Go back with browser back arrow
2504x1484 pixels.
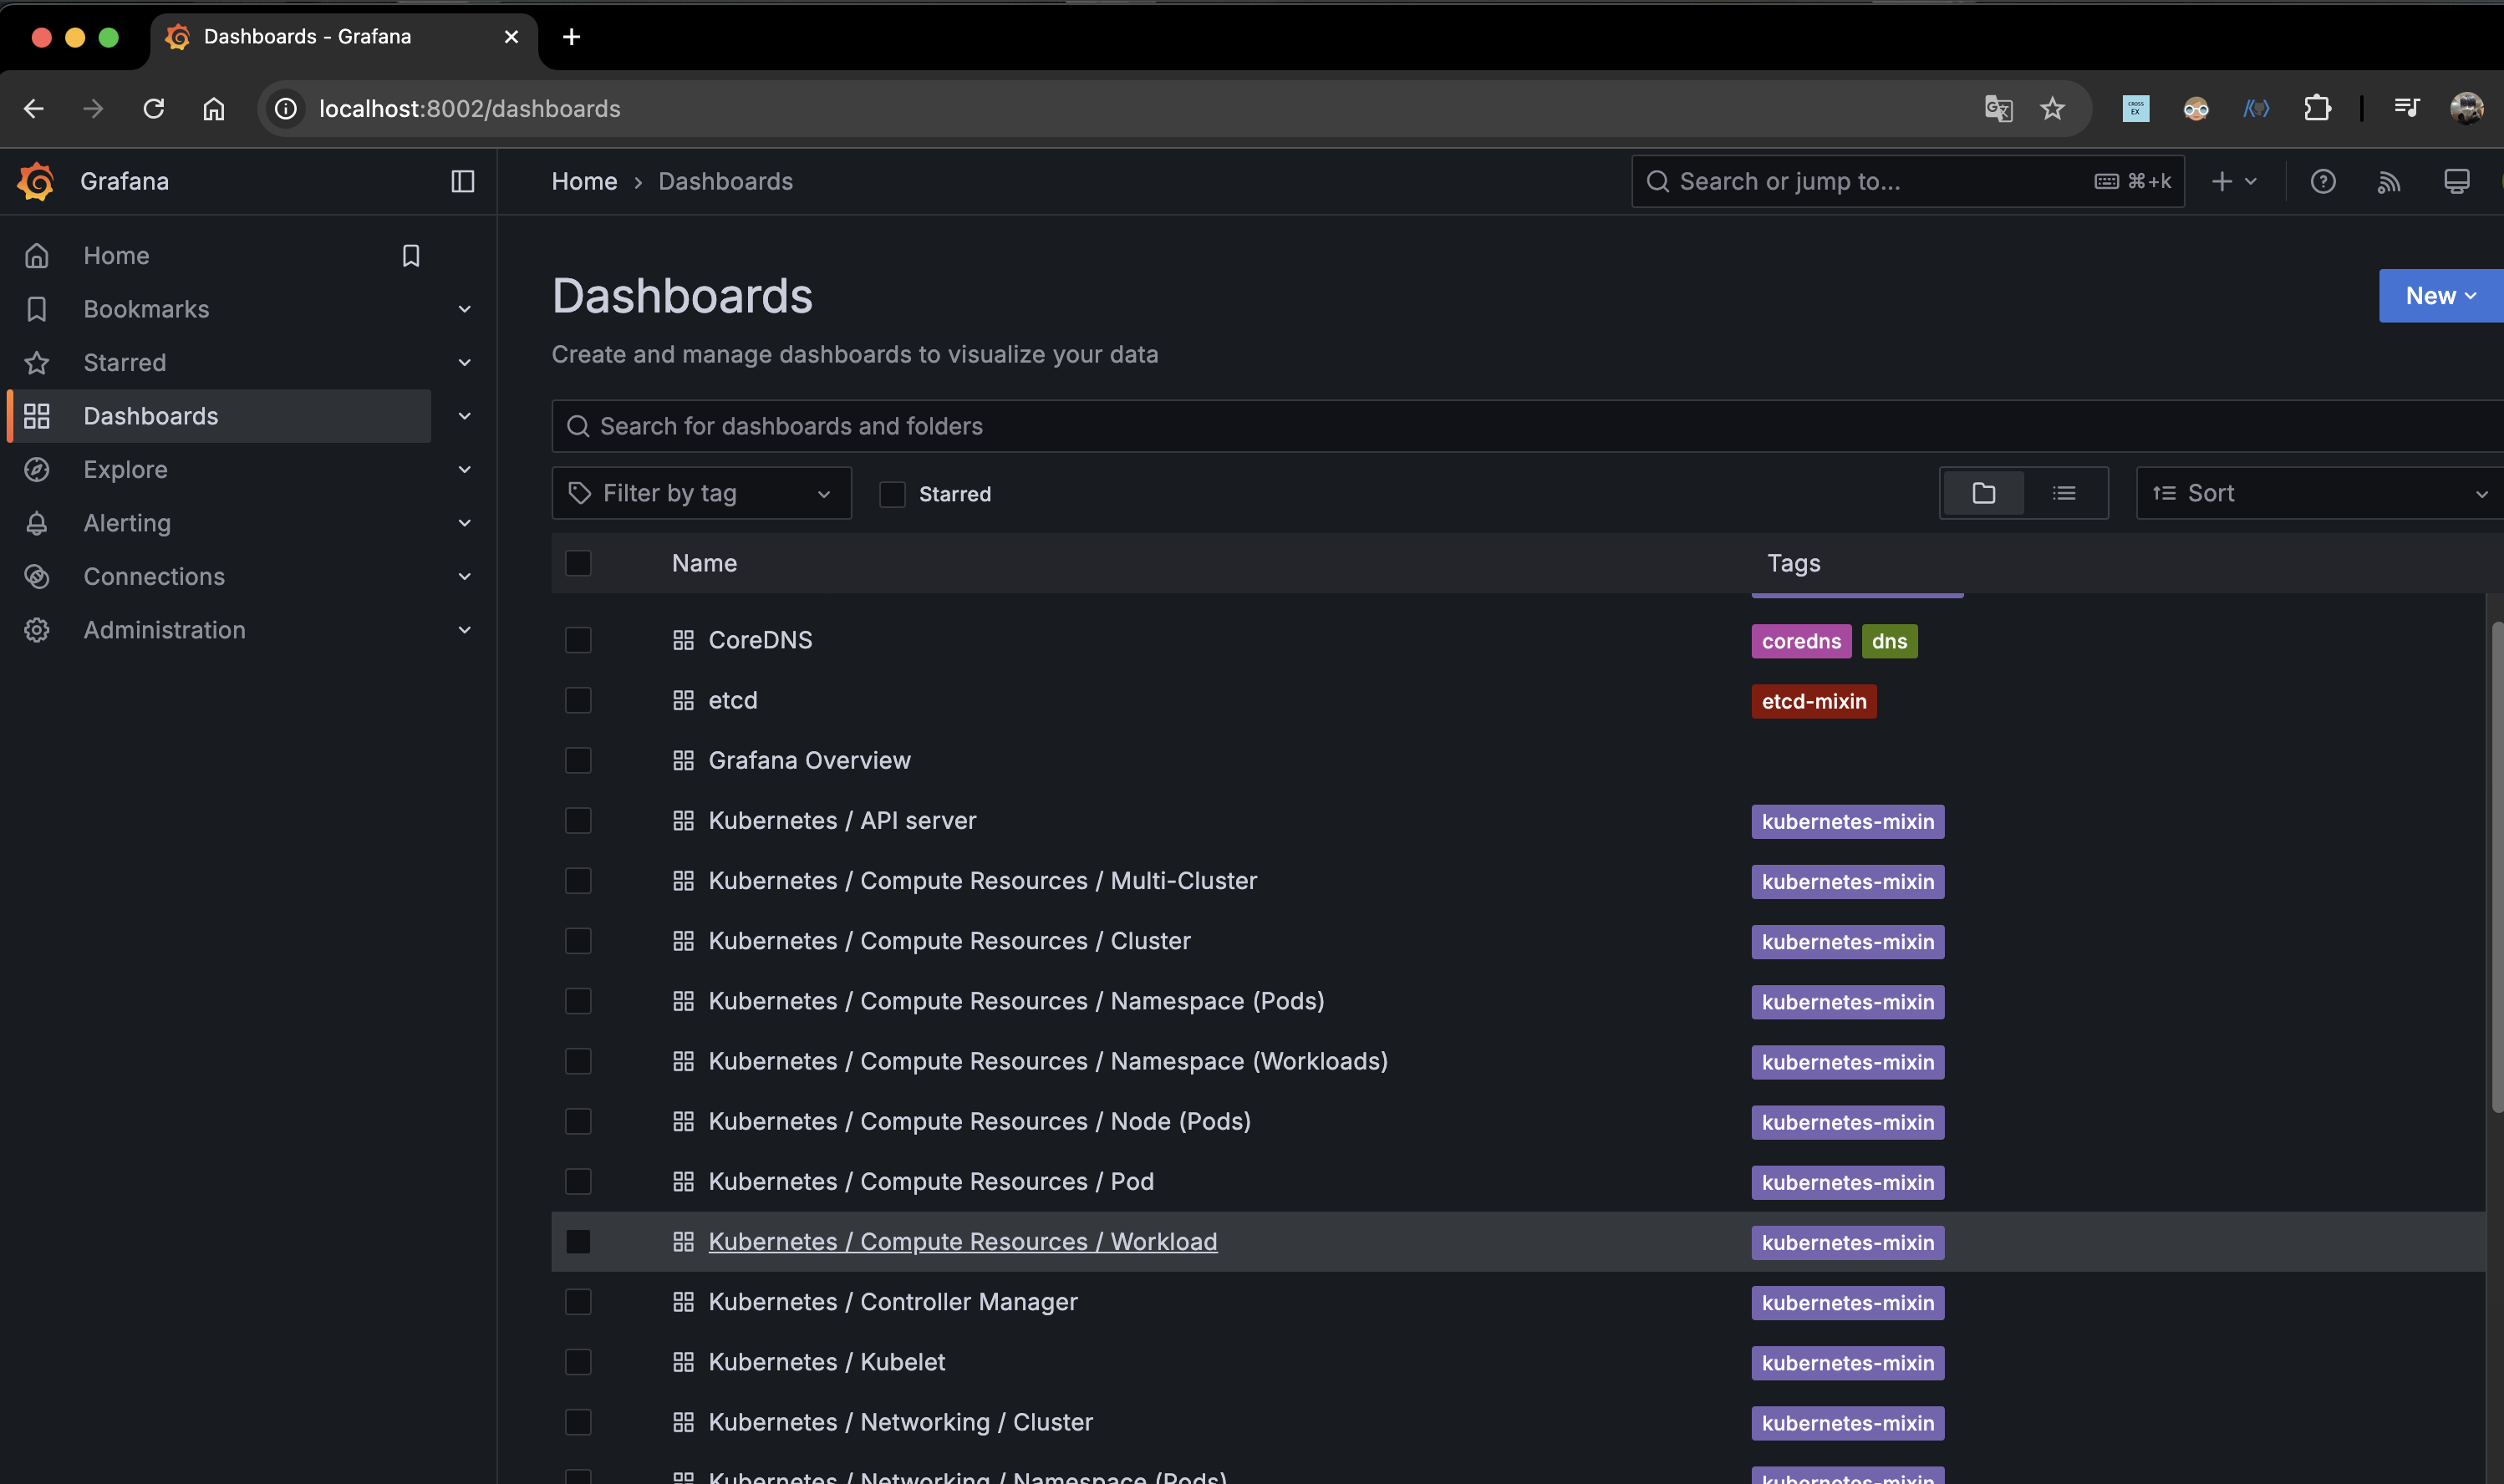pyautogui.click(x=33, y=108)
